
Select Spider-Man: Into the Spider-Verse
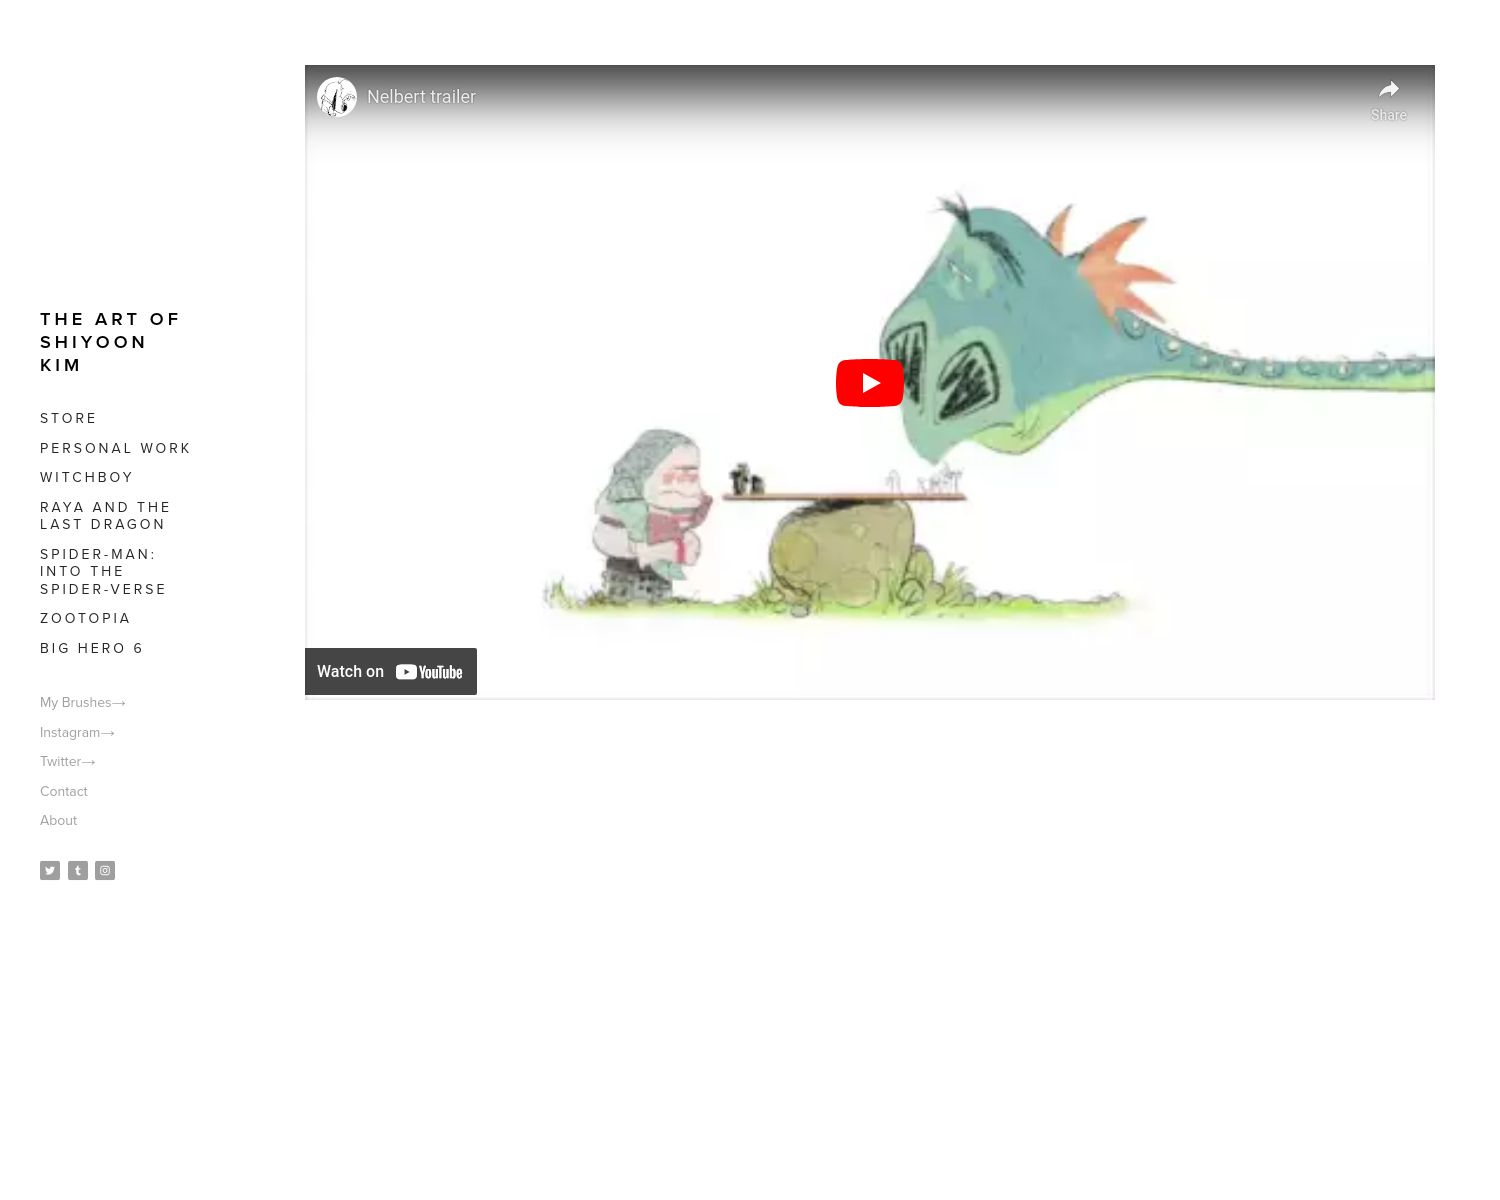pyautogui.click(x=103, y=572)
